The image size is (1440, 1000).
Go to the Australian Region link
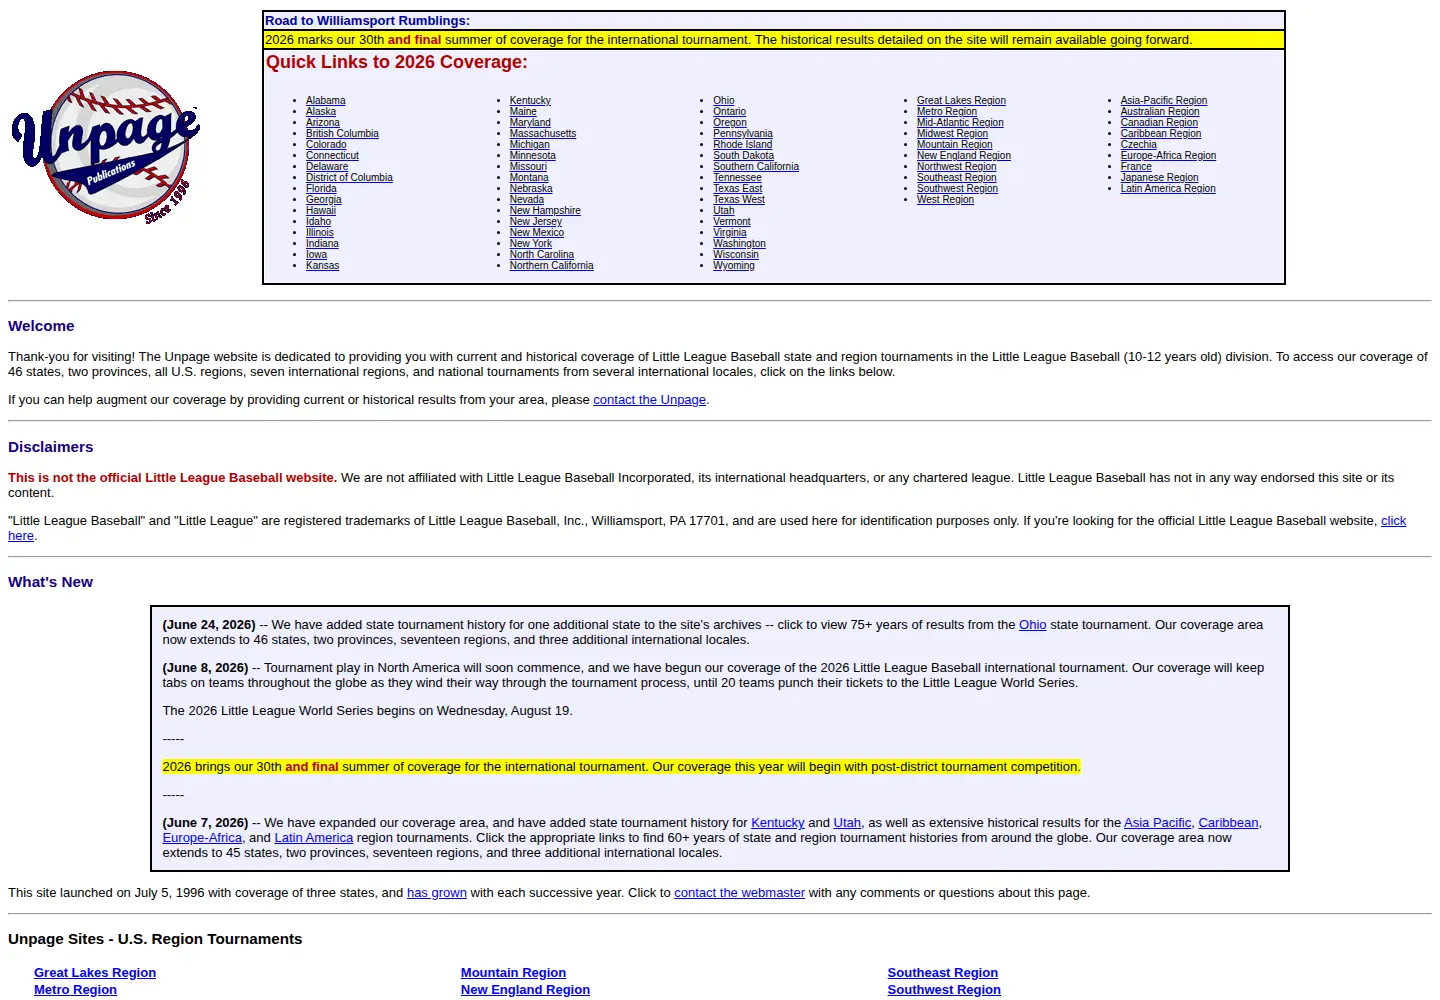1160,112
